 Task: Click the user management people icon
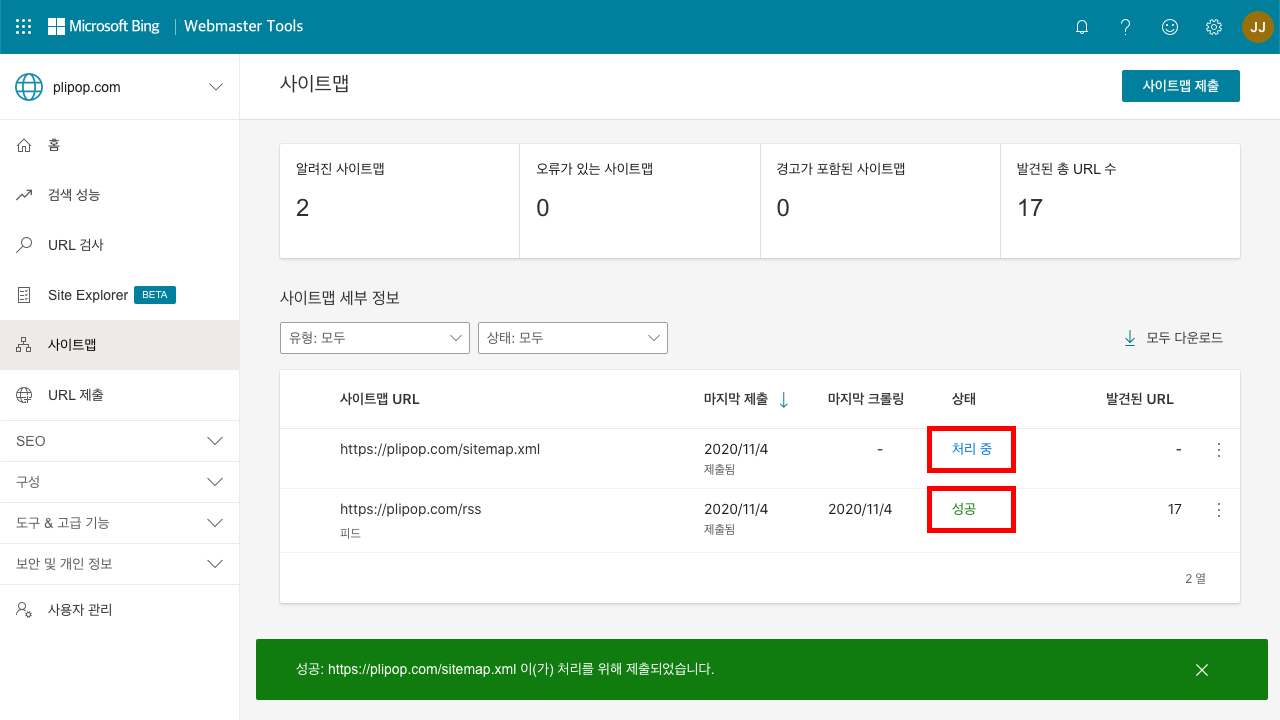coord(25,609)
